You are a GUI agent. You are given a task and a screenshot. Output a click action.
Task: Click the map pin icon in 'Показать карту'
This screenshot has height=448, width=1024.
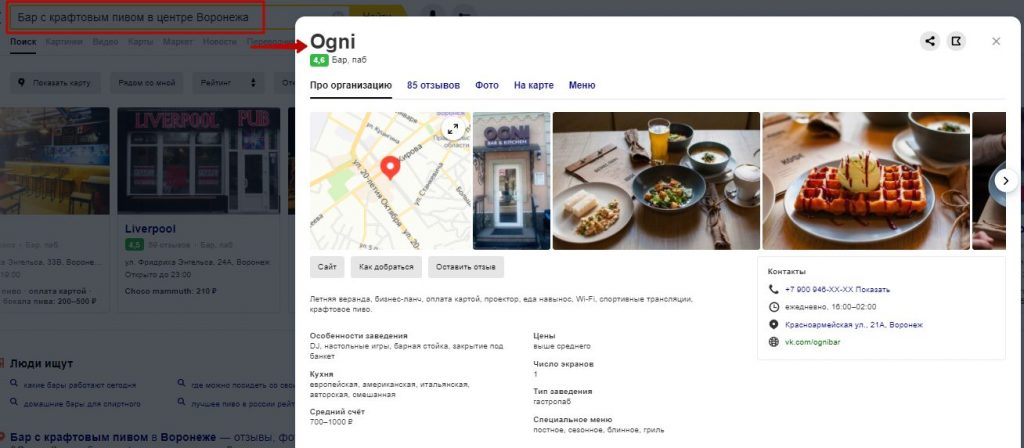pyautogui.click(x=22, y=83)
